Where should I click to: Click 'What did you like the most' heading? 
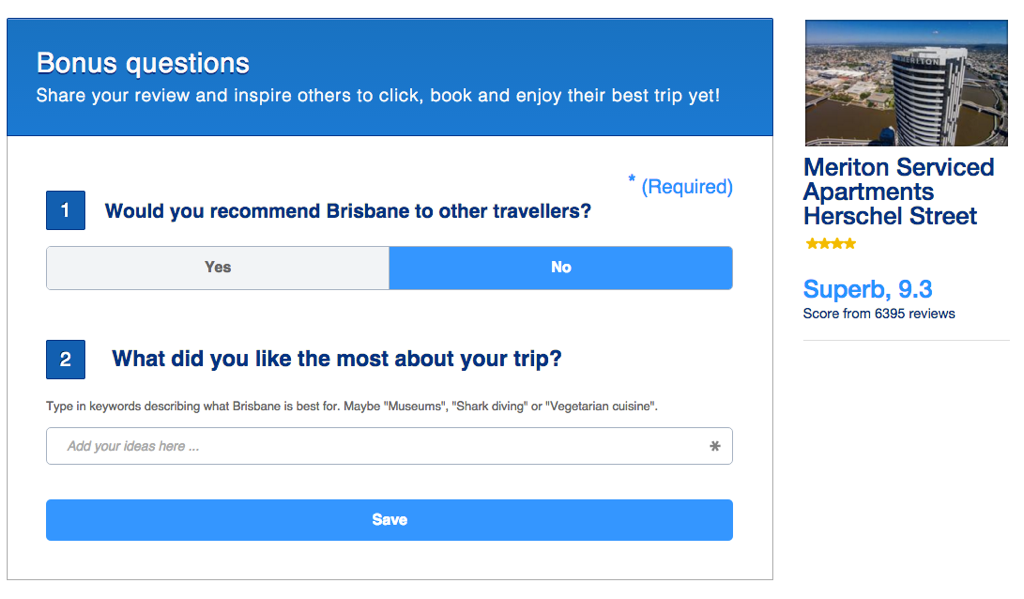point(337,359)
